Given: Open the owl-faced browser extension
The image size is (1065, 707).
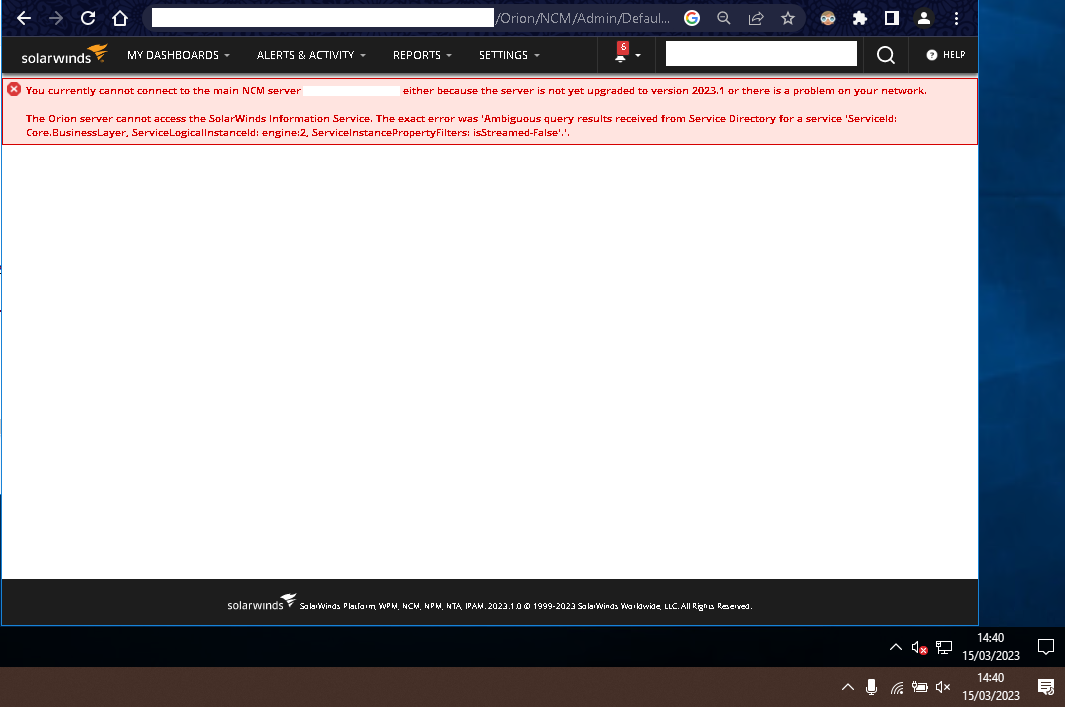Looking at the screenshot, I should coord(827,18).
